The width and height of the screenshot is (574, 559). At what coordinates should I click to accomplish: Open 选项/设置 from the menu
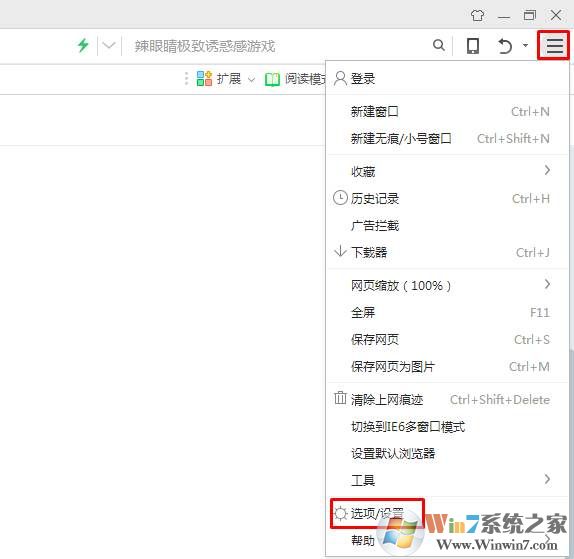pos(447,513)
